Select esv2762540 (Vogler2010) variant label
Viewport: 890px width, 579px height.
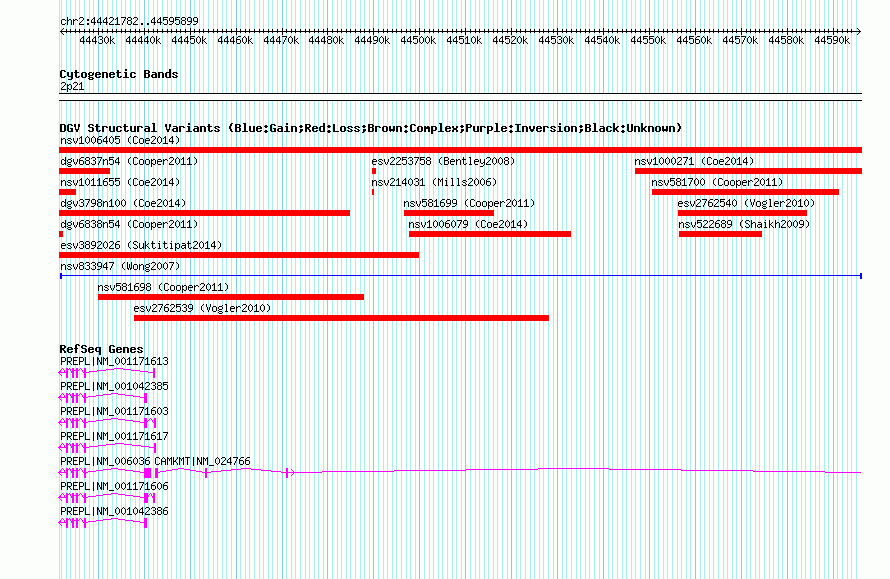(x=746, y=203)
